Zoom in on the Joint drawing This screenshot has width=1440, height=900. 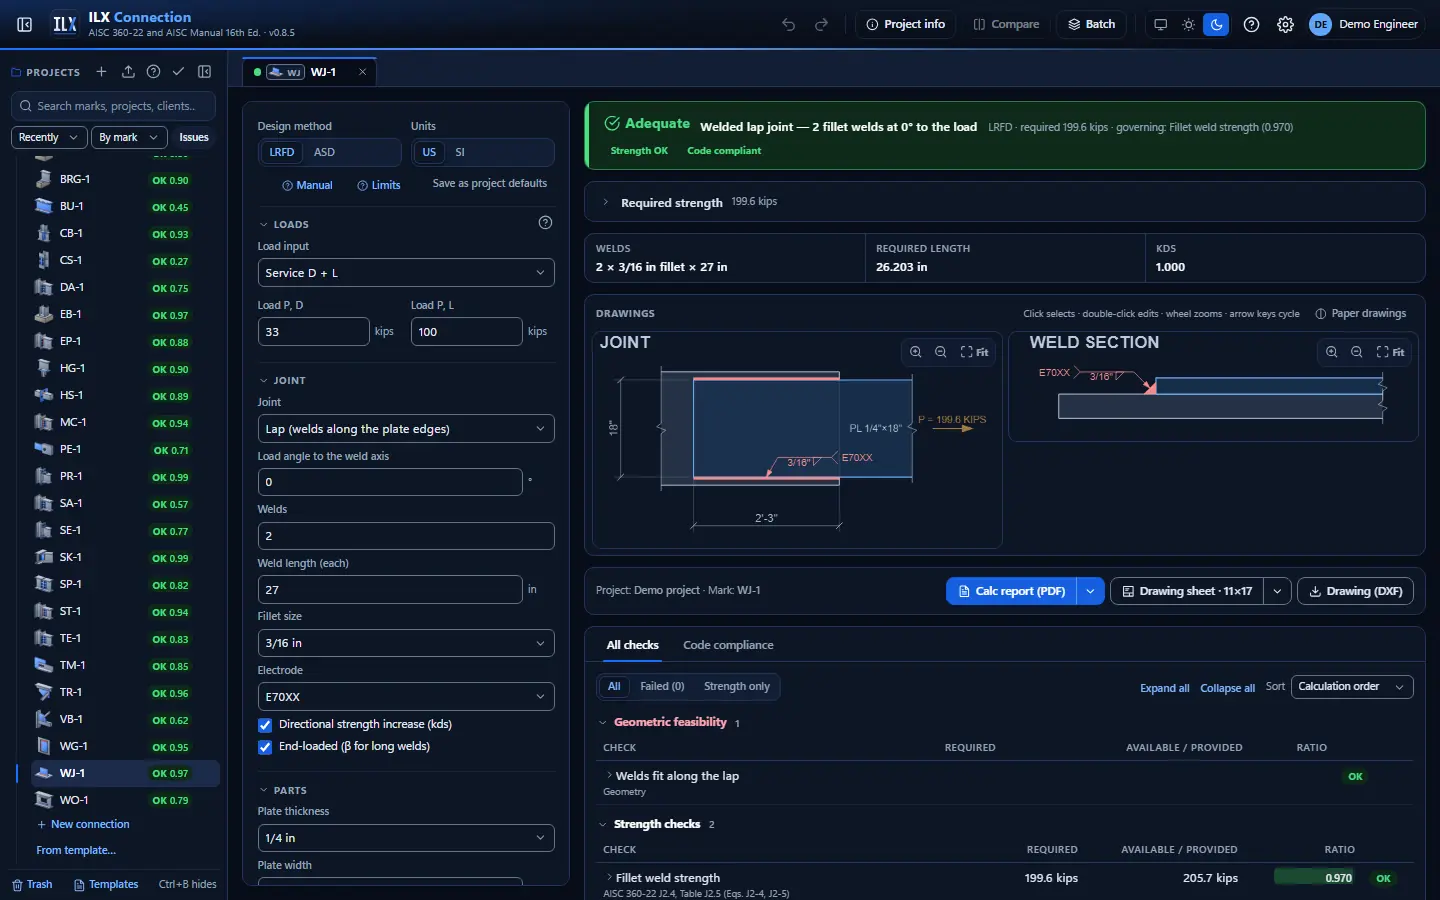click(x=916, y=352)
